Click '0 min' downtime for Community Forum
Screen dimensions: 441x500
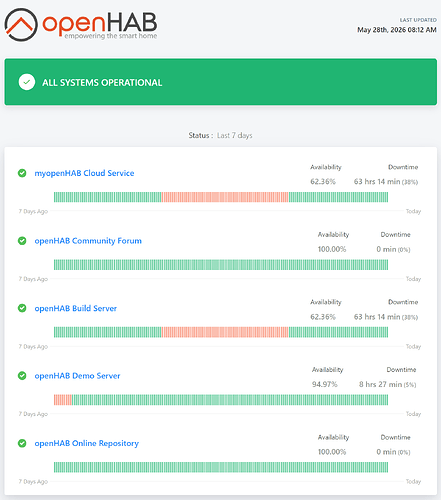[386, 249]
